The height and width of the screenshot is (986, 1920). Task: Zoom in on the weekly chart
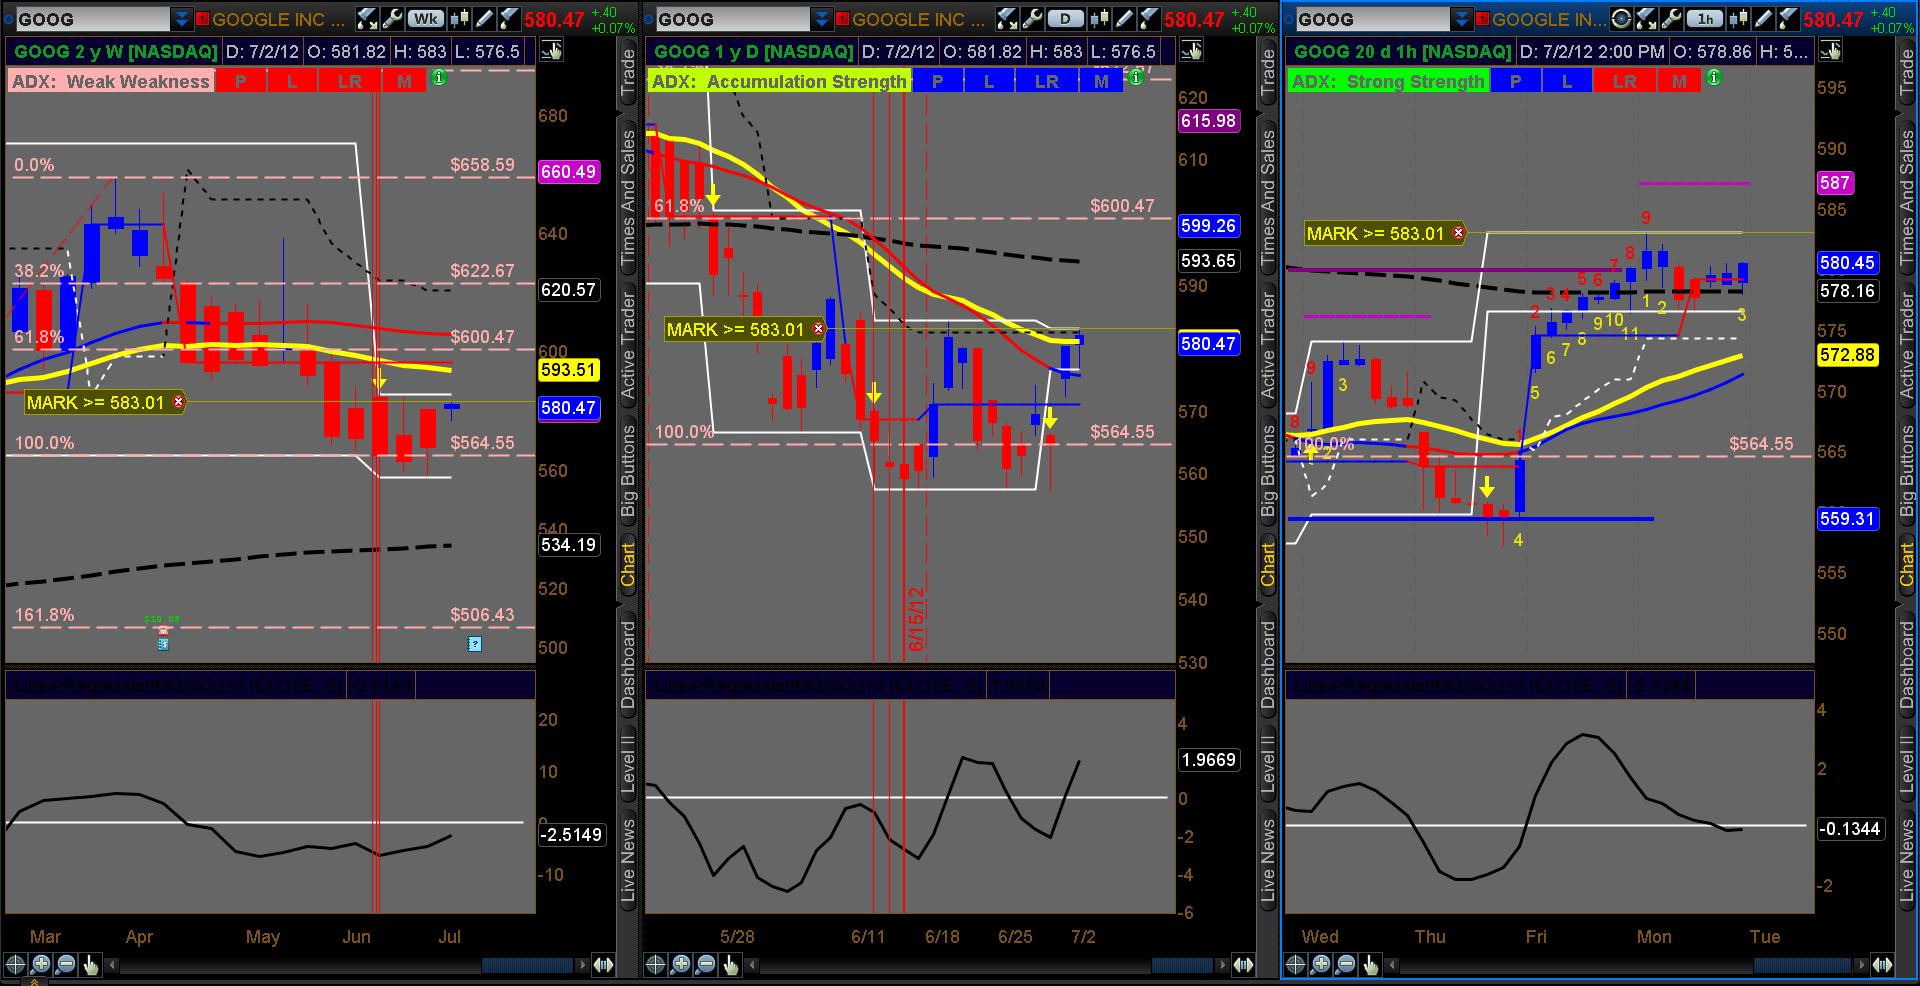point(40,964)
